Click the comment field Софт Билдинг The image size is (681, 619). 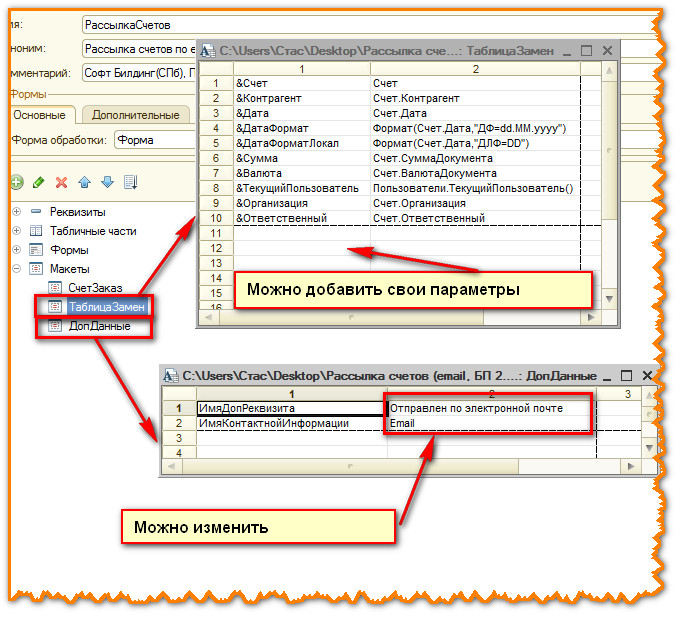139,73
